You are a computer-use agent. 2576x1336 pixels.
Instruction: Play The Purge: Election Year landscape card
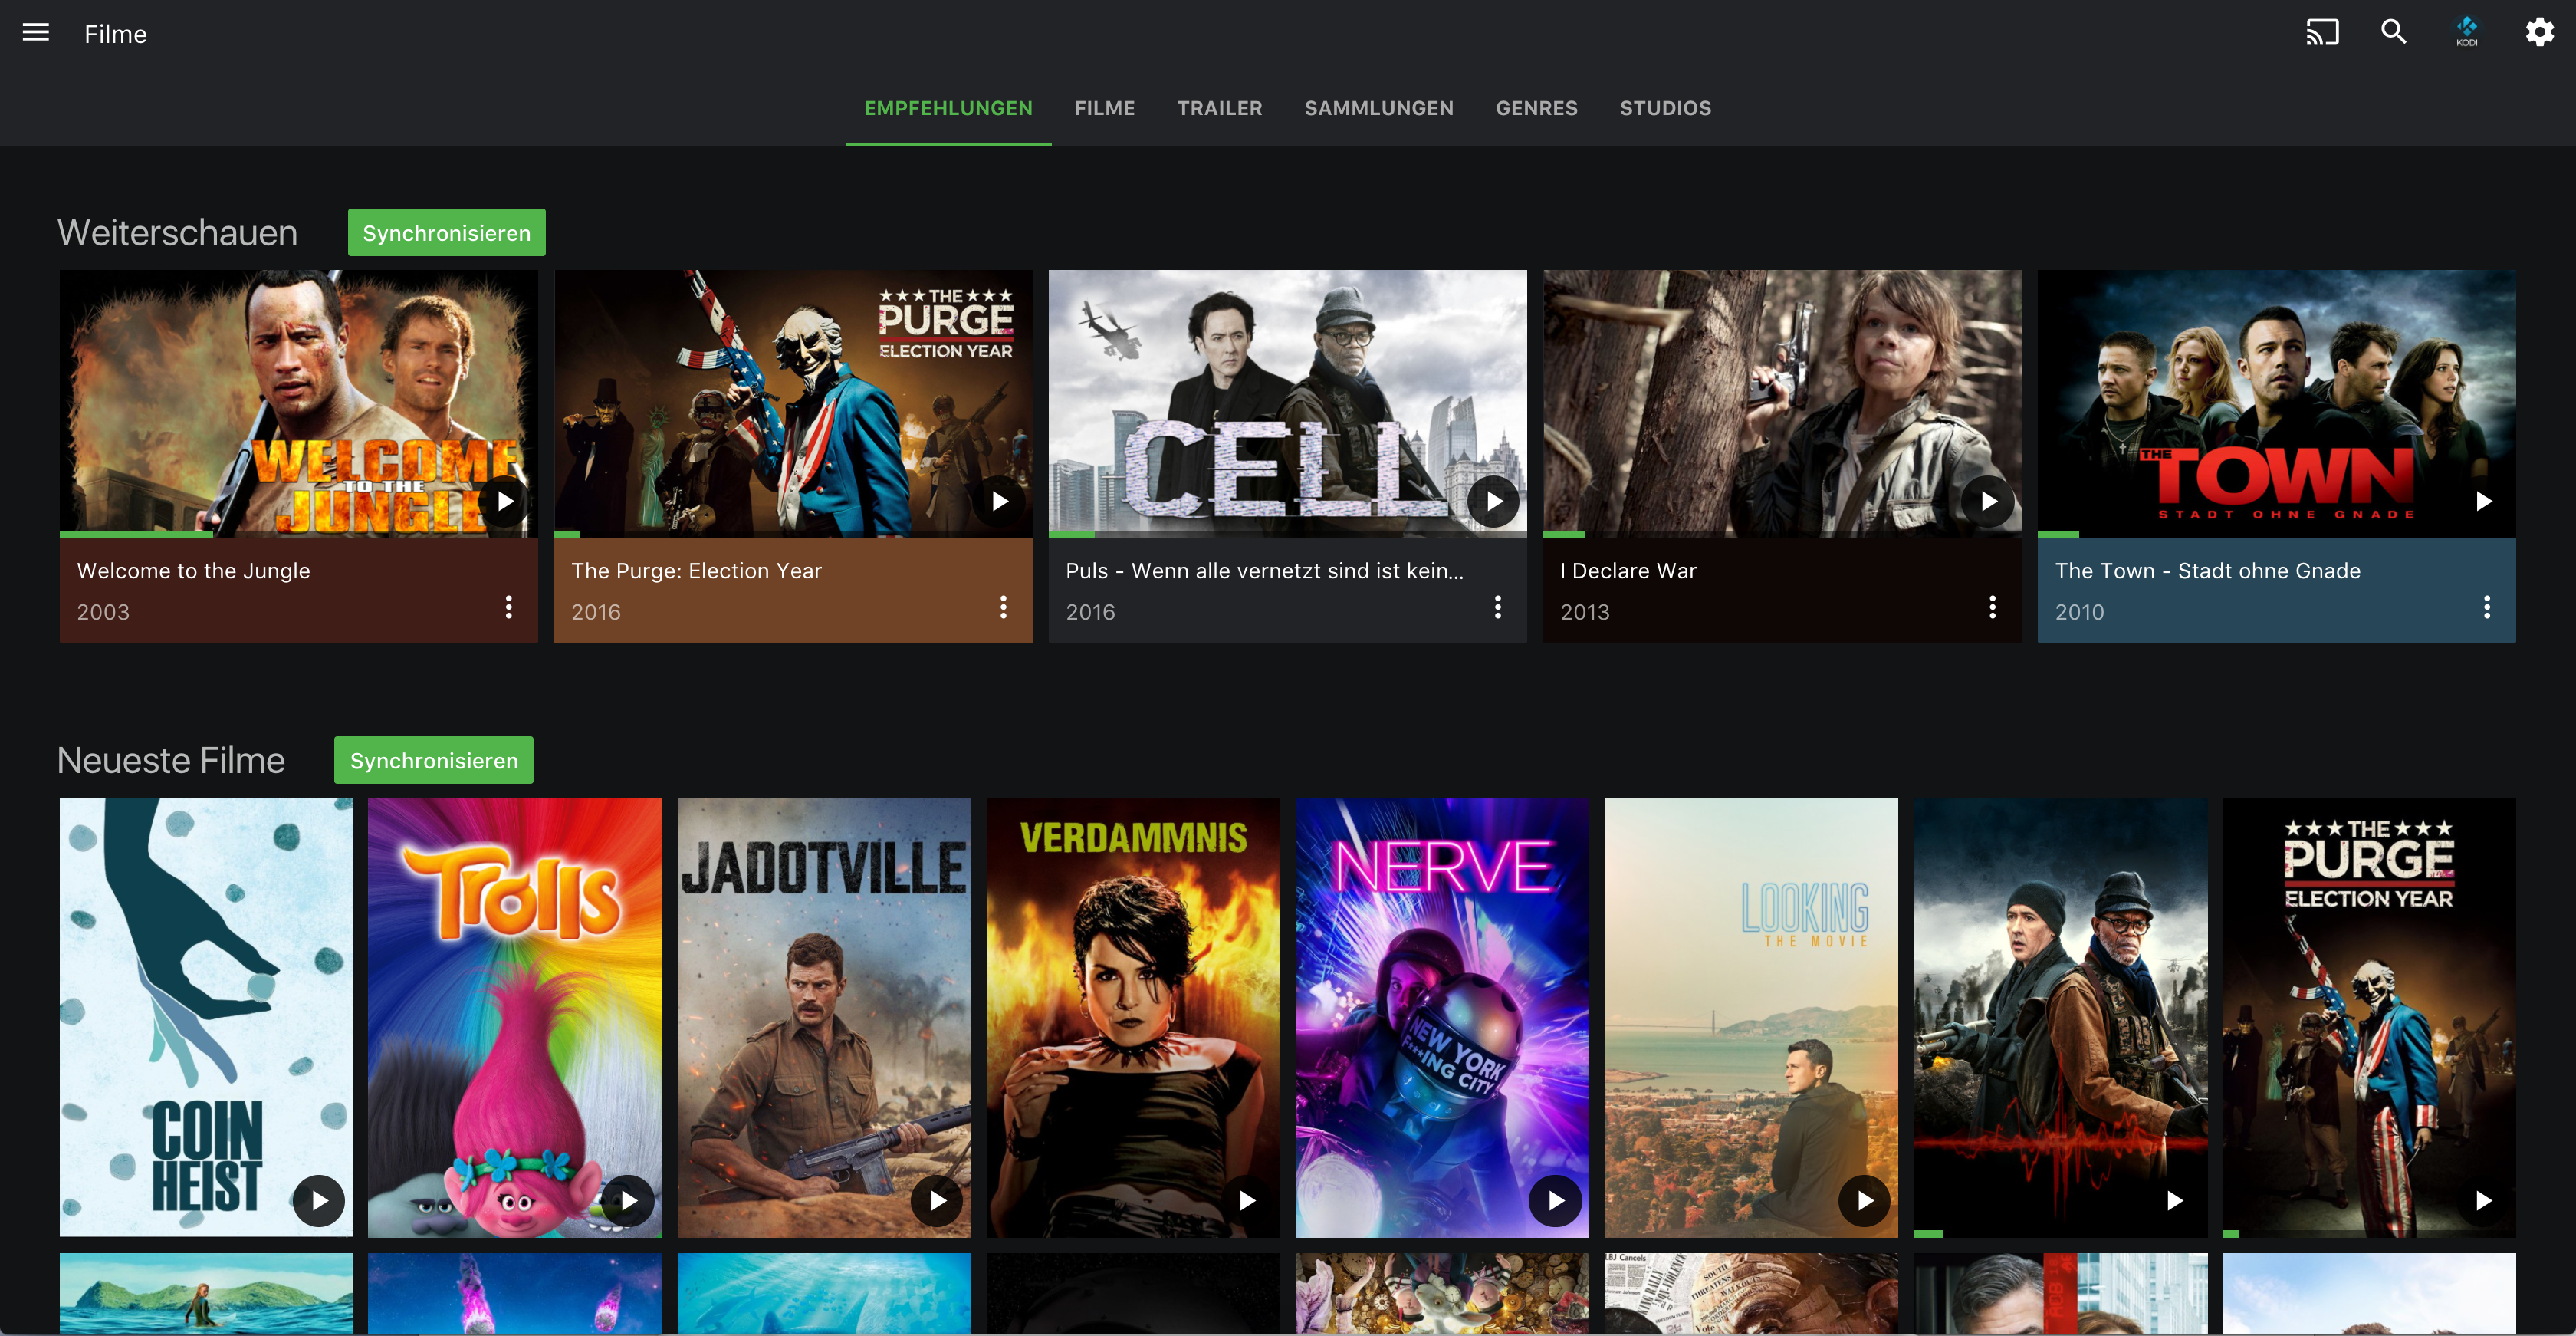(x=1000, y=501)
